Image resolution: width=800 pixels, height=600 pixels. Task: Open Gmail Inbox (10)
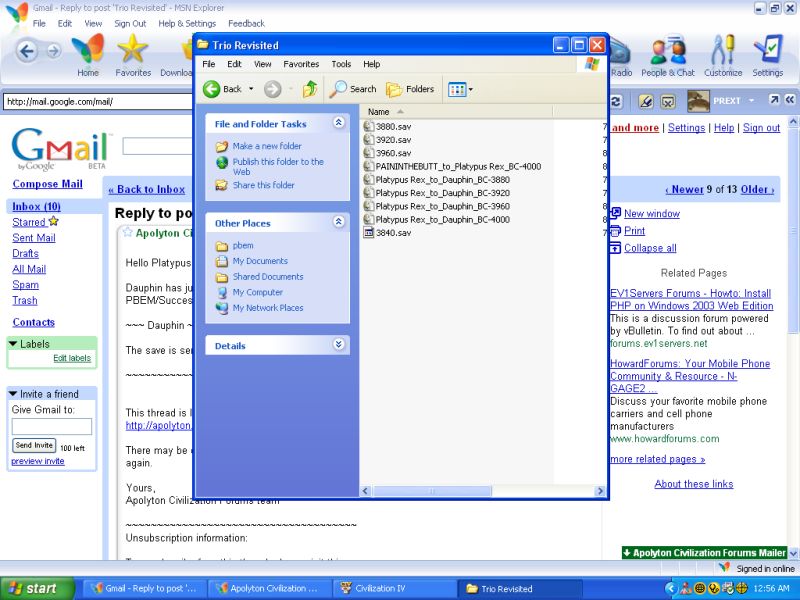[36, 207]
